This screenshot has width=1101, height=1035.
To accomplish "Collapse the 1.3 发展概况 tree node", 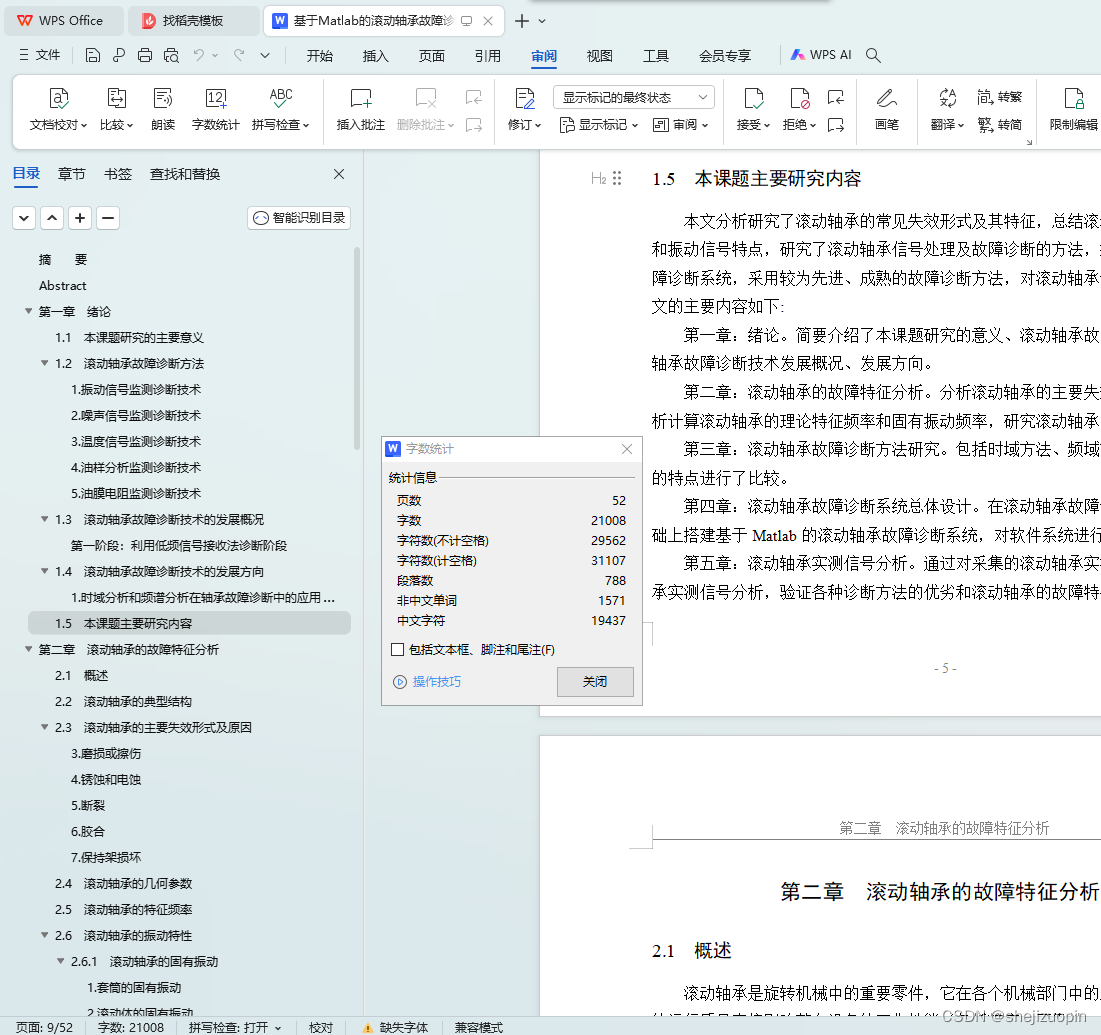I will click(x=45, y=519).
